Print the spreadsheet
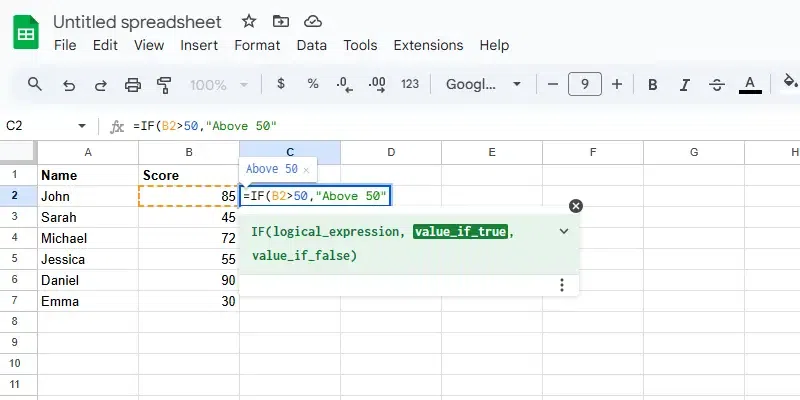Viewport: 800px width, 400px height. point(133,85)
